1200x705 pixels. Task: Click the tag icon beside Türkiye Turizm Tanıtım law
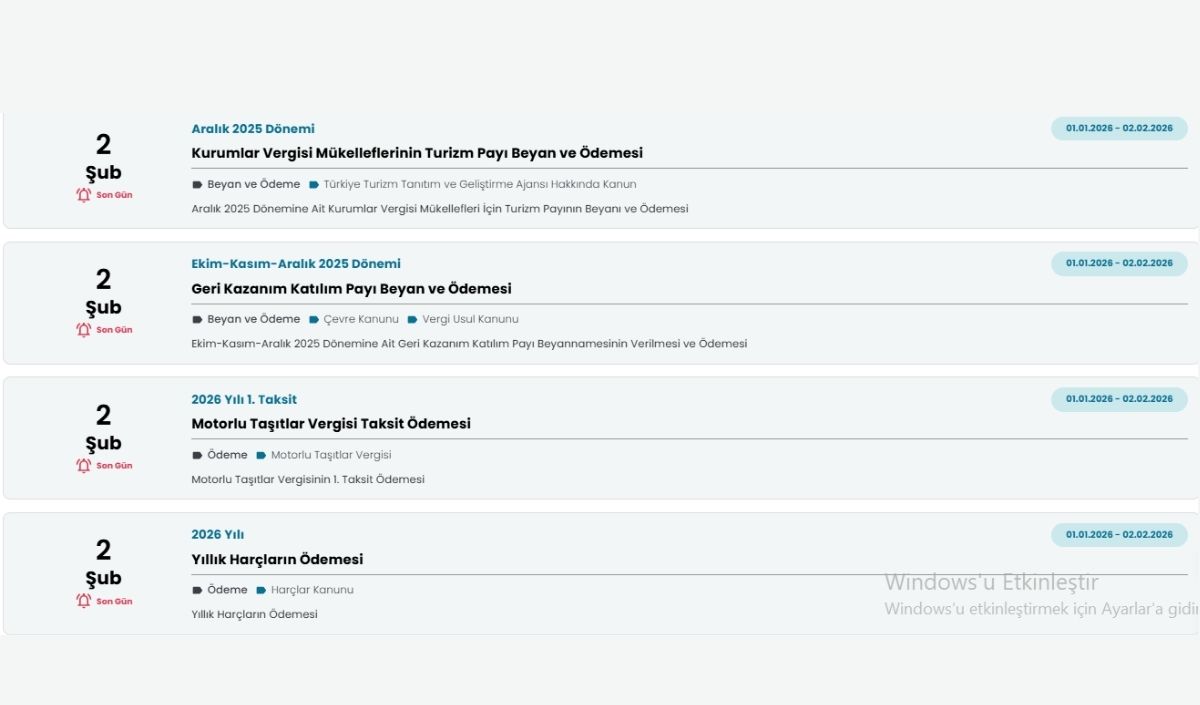(x=314, y=184)
